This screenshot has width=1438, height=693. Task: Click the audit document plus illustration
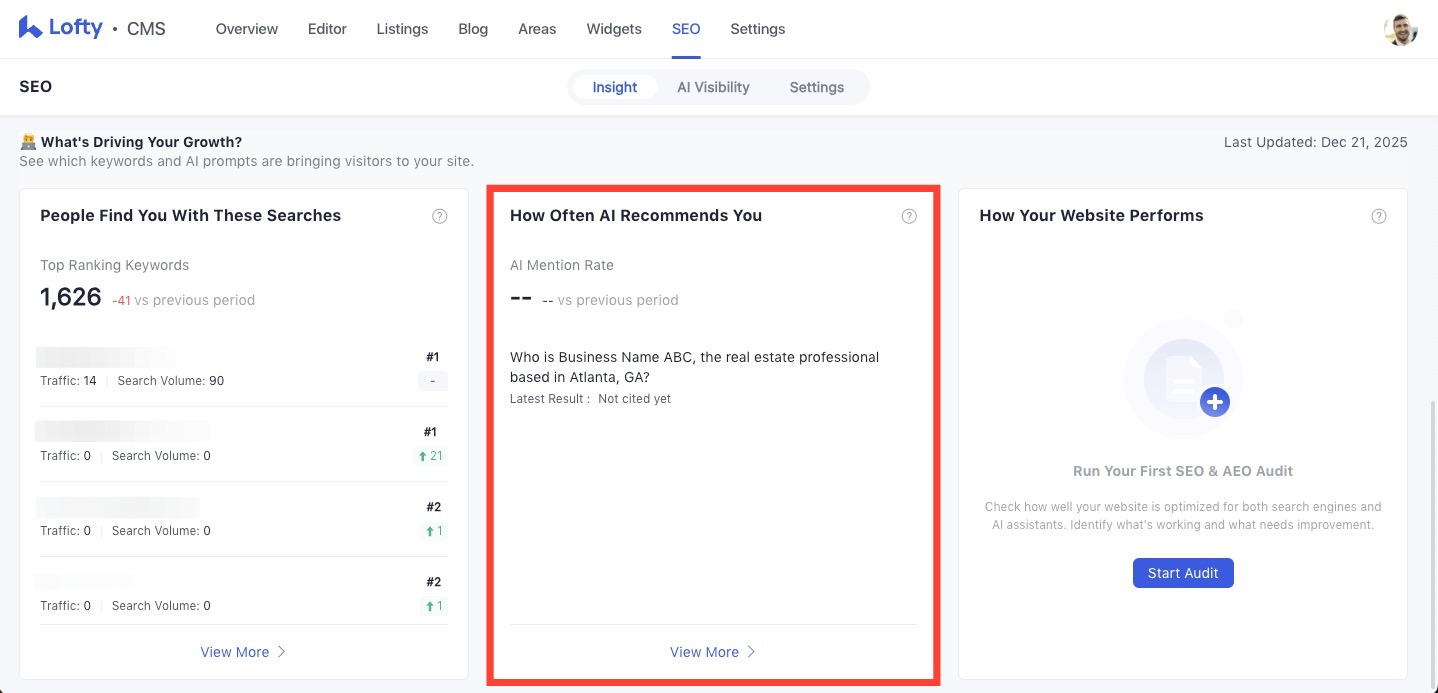[x=1183, y=378]
